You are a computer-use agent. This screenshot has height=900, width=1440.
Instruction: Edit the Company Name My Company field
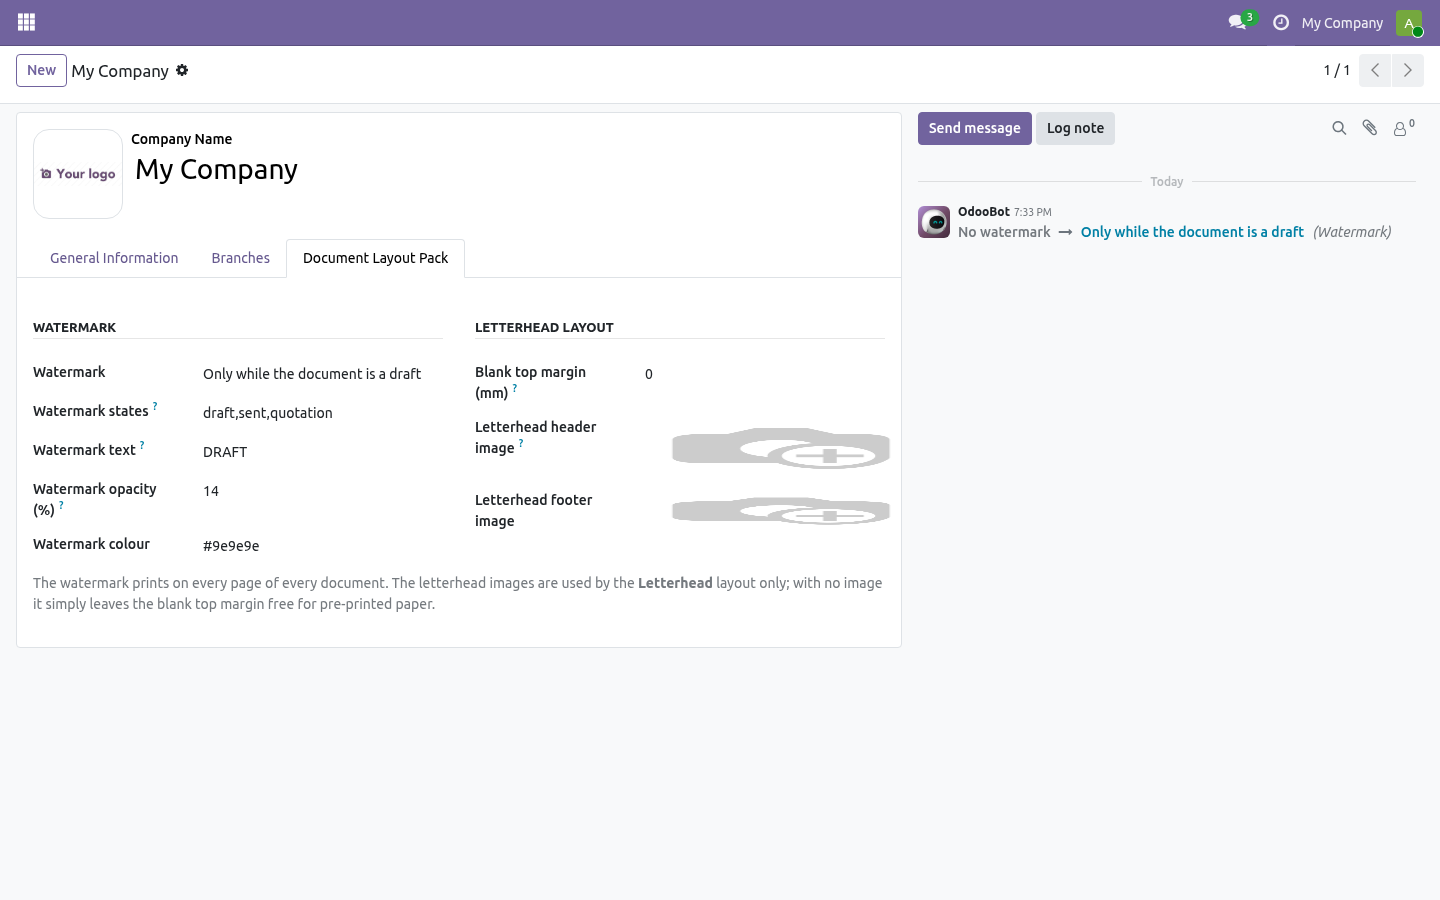tap(508, 170)
